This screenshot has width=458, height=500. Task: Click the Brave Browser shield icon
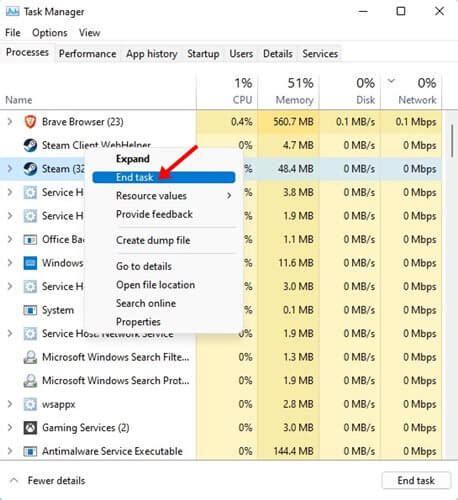[x=30, y=122]
